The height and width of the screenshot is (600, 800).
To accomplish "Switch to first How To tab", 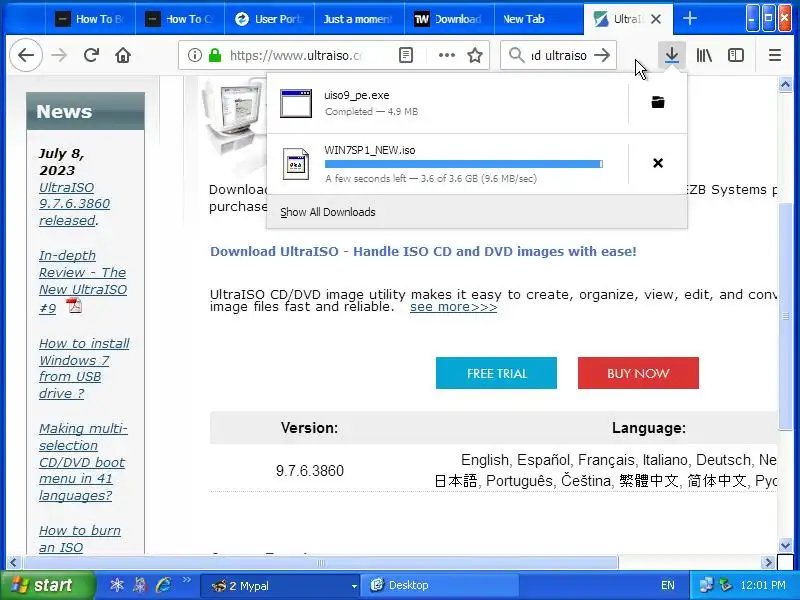I will coord(91,19).
